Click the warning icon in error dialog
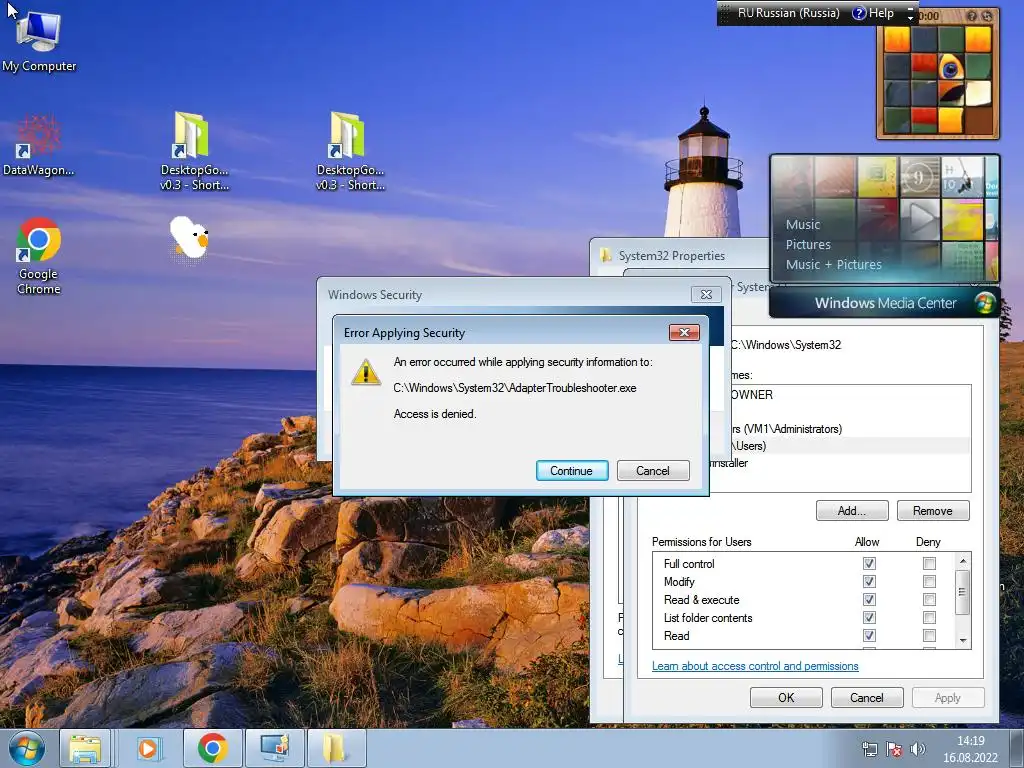Viewport: 1024px width, 768px height. (x=366, y=372)
